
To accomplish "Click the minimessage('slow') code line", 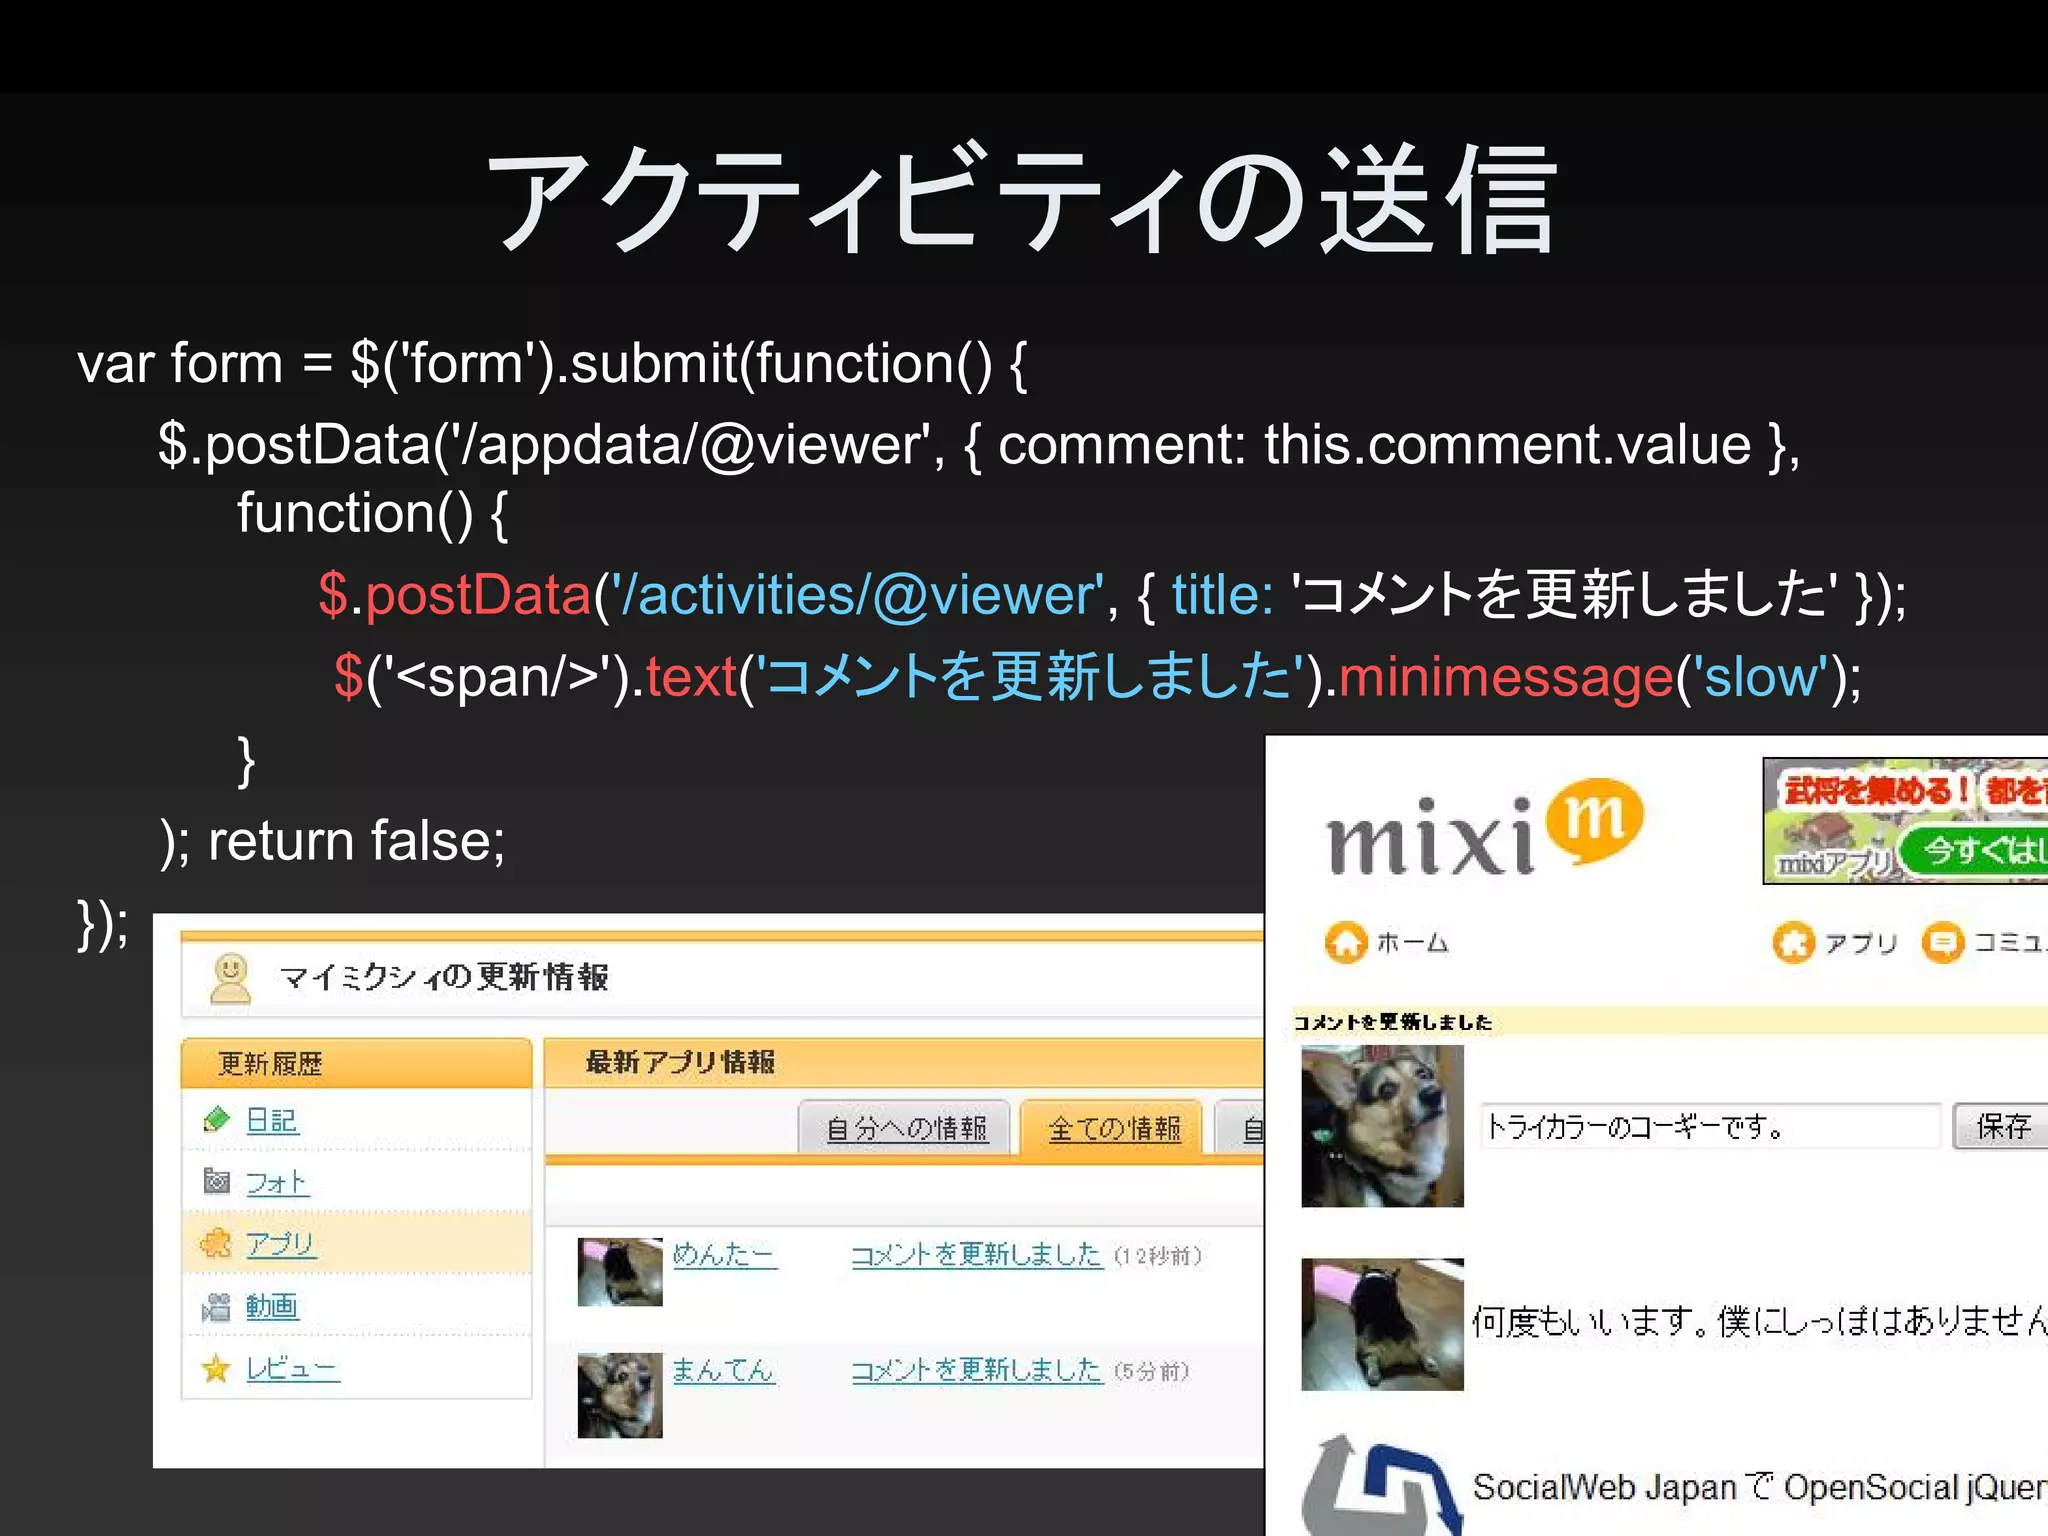I will tap(1098, 677).
